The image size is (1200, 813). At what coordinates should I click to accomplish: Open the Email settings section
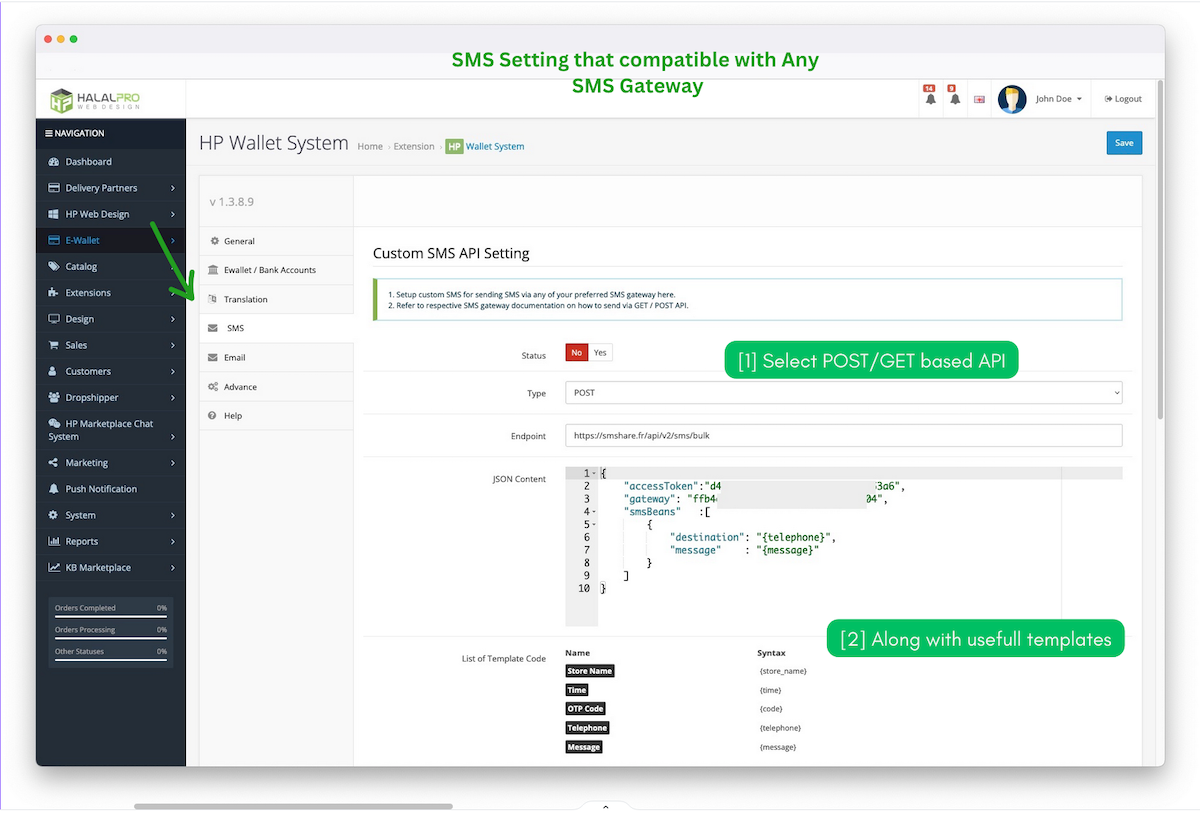tap(234, 357)
